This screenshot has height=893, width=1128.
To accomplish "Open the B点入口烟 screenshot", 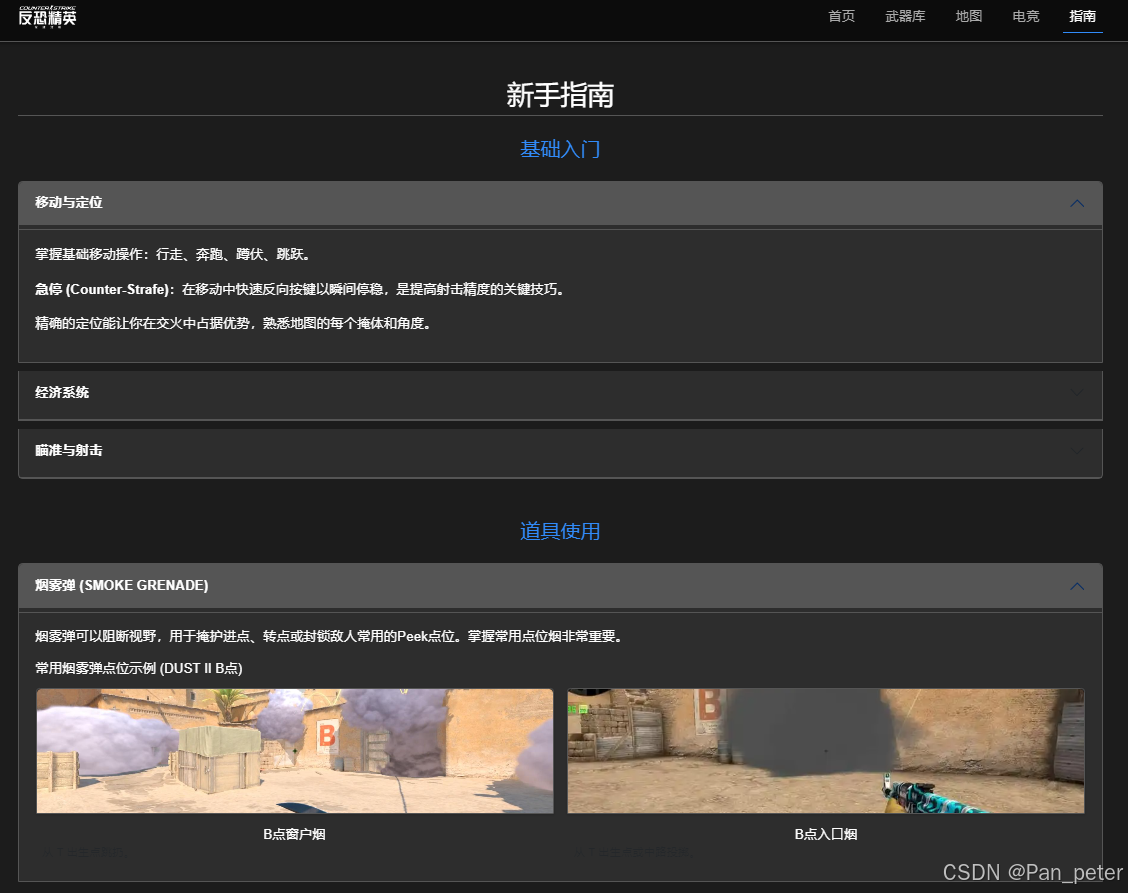I will (x=825, y=751).
